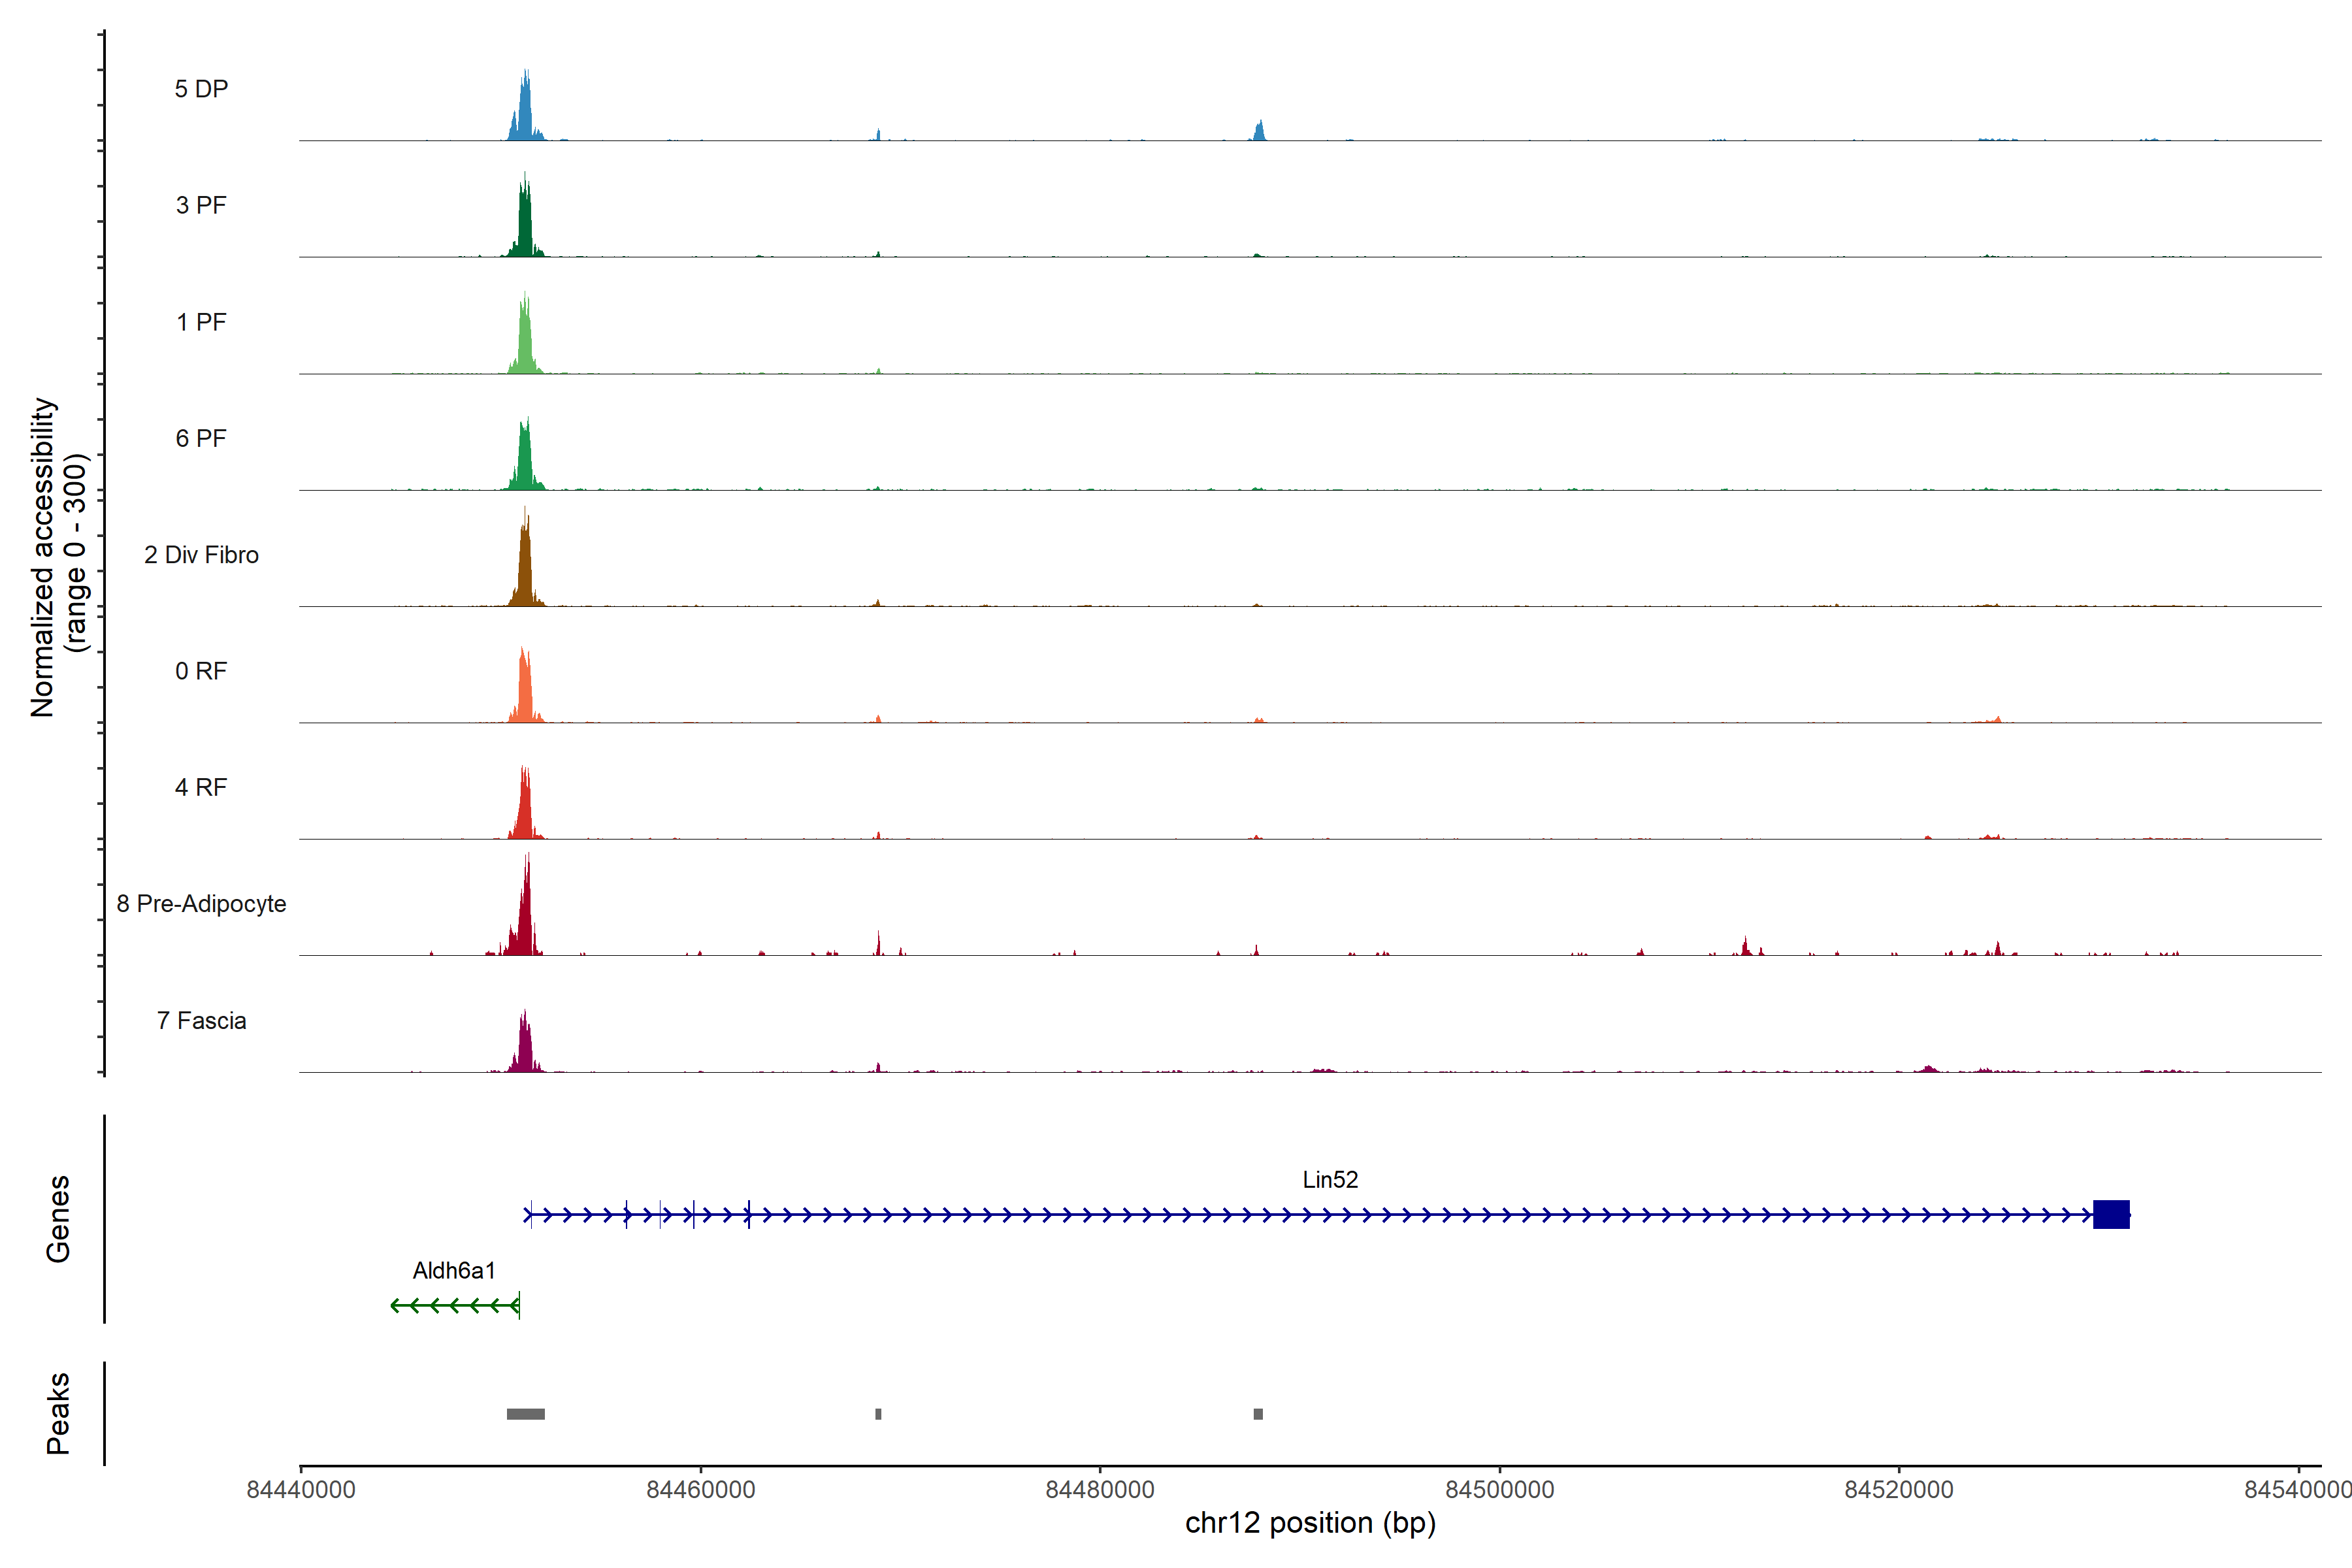Click the 3 PF track label
Viewport: 2352px width, 1568px height.
coord(201,205)
